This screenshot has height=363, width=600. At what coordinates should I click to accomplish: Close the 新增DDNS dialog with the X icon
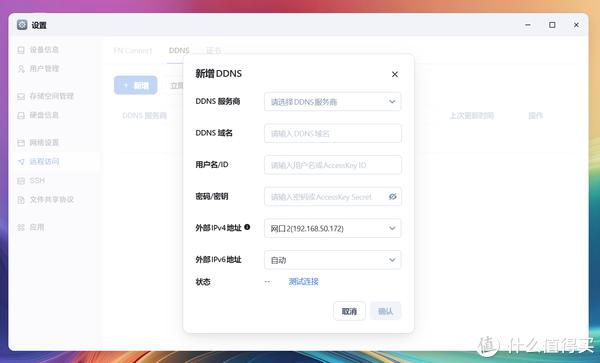(395, 74)
